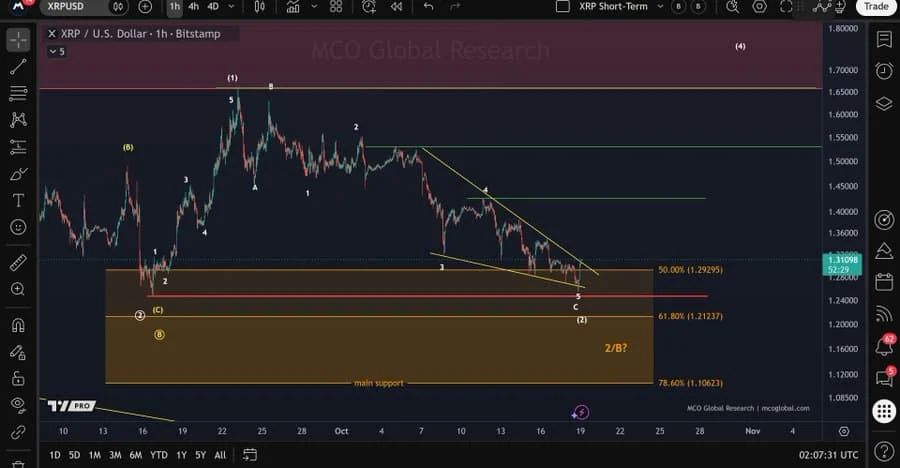The image size is (900, 468).
Task: Select the ruler measure tool
Action: (x=18, y=262)
